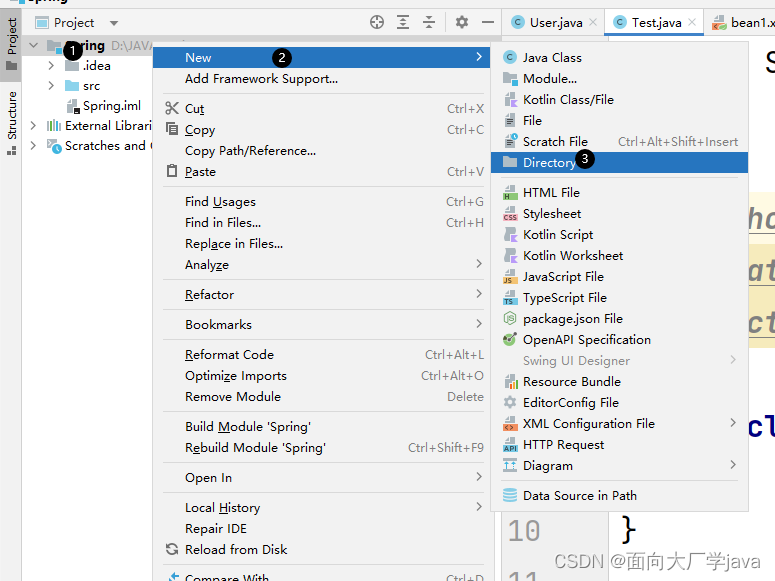Screen dimensions: 775x581
Task: Open the Open In submenu
Action: (323, 478)
